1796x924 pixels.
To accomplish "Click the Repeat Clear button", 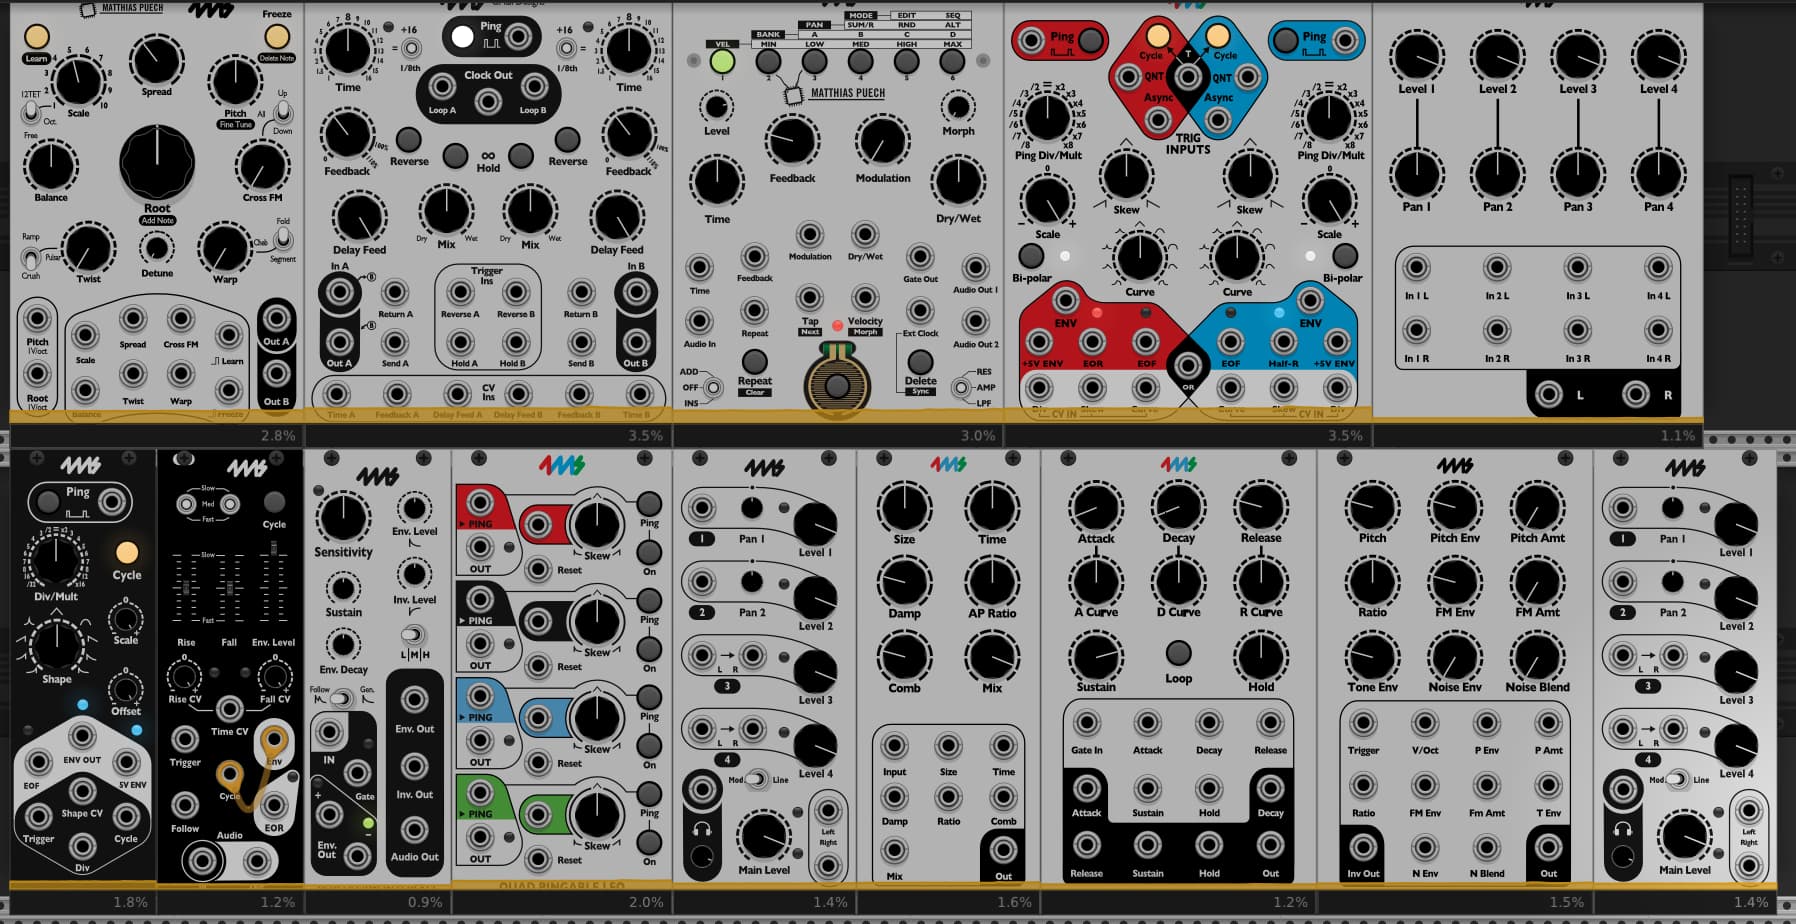I will pos(755,360).
